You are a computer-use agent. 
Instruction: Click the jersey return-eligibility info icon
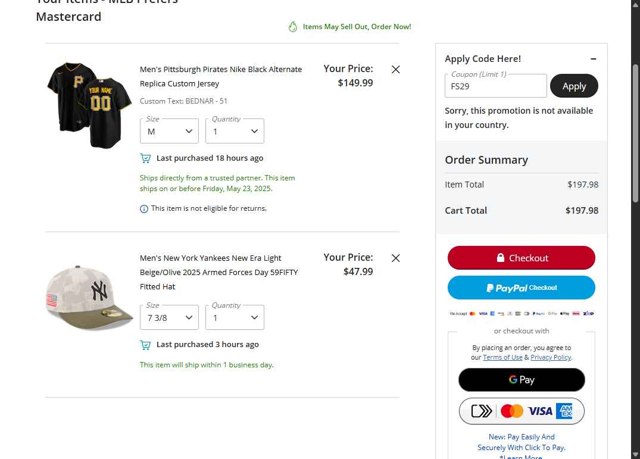click(x=144, y=209)
